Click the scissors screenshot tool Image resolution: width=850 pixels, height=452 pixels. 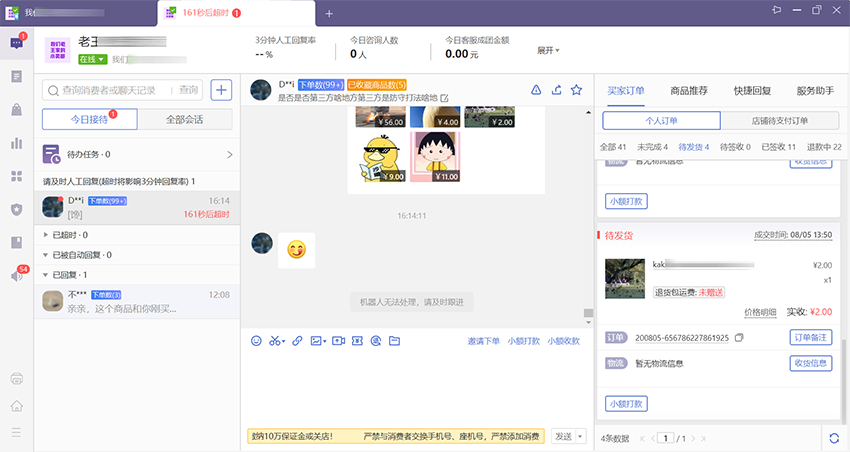[x=276, y=341]
